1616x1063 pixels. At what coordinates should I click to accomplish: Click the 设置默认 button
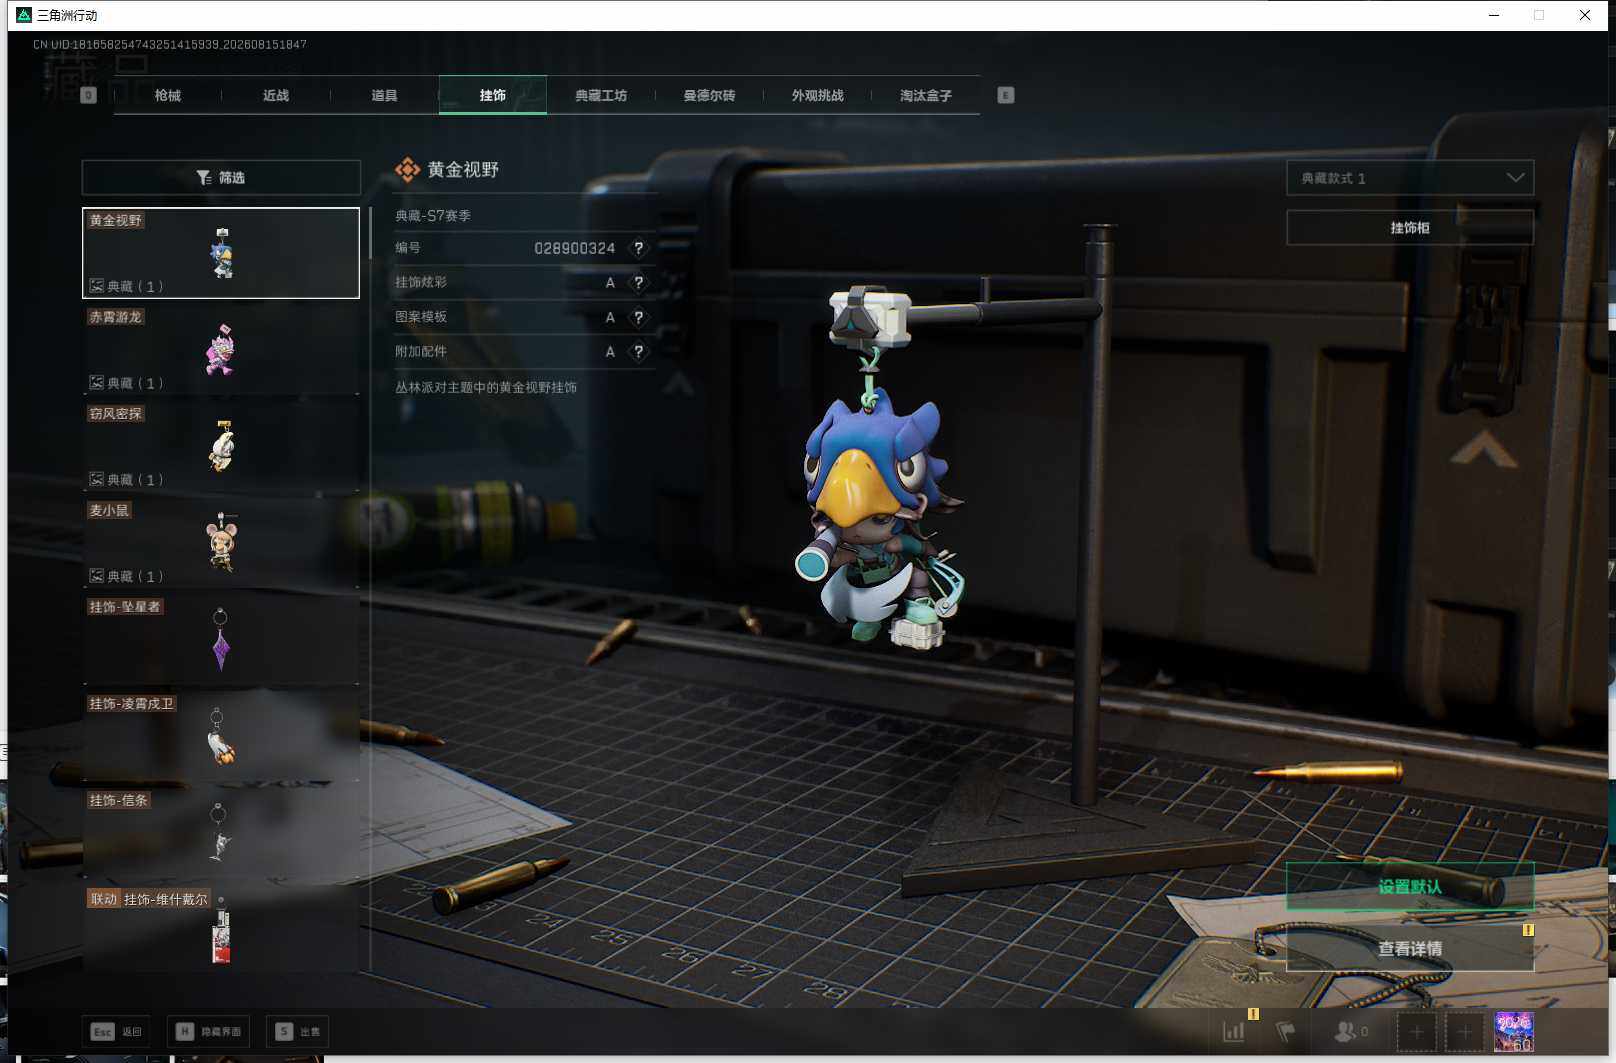coord(1410,887)
